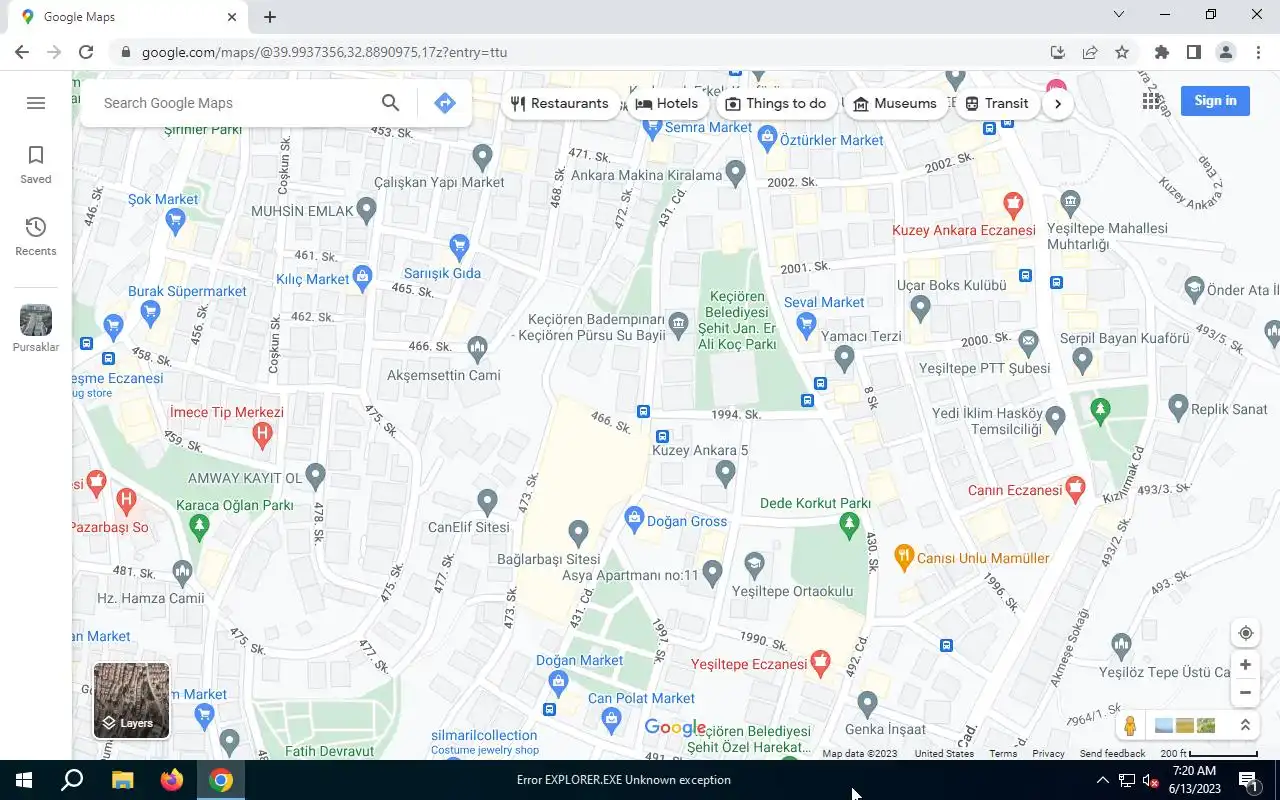Reload the page

[86, 52]
